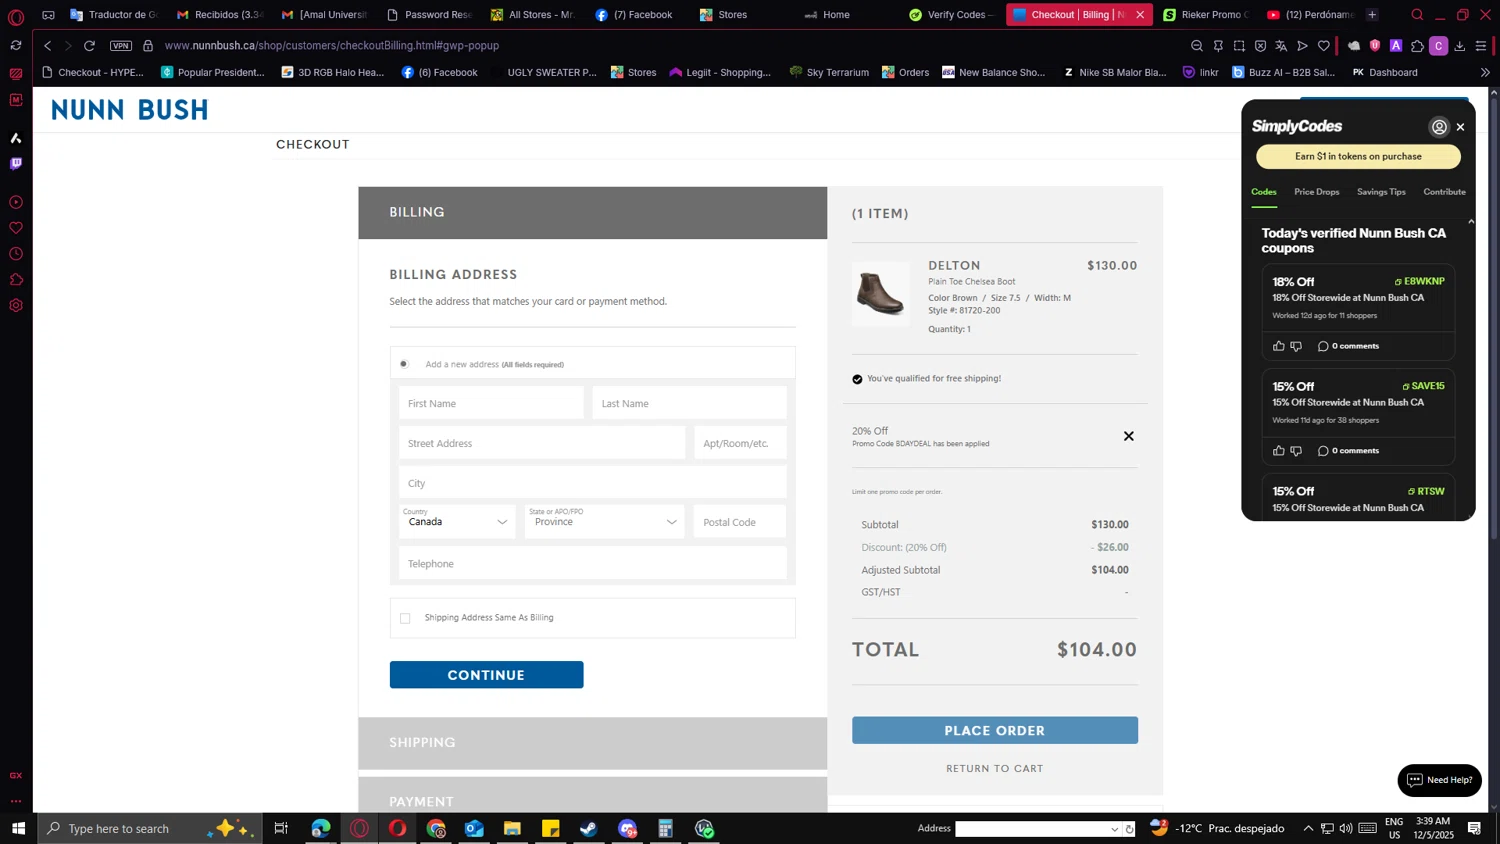
Task: Thumbs up the SAVE15 coupon
Action: tap(1279, 451)
